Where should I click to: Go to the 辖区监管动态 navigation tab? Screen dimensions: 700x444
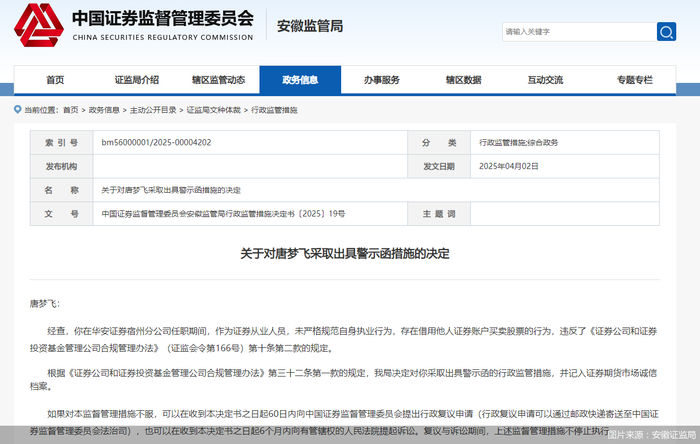[x=218, y=80]
